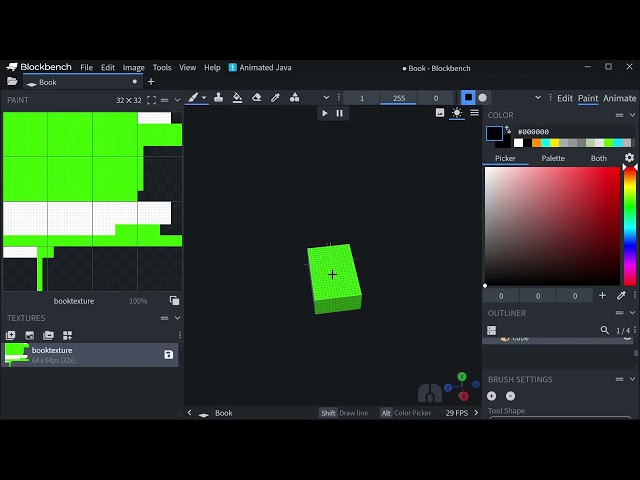Expand the tool list overflow chevron
The height and width of the screenshot is (480, 640).
click(326, 98)
